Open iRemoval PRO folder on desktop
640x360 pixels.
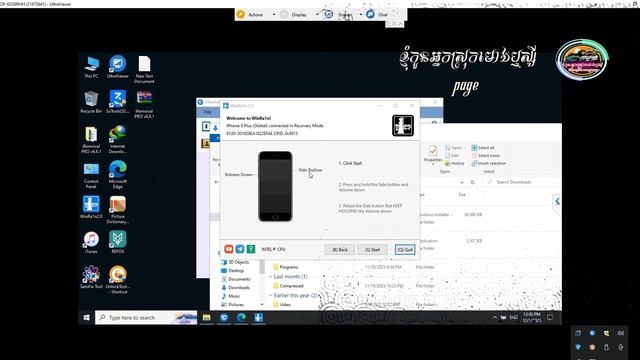(91, 140)
